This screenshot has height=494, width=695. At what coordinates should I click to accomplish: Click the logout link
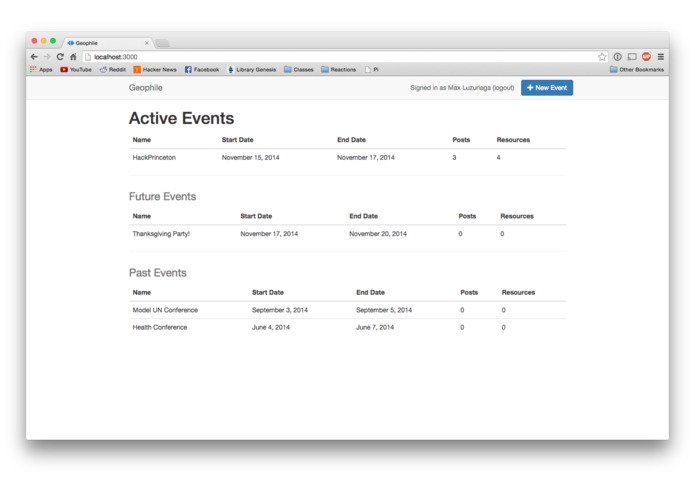[504, 88]
